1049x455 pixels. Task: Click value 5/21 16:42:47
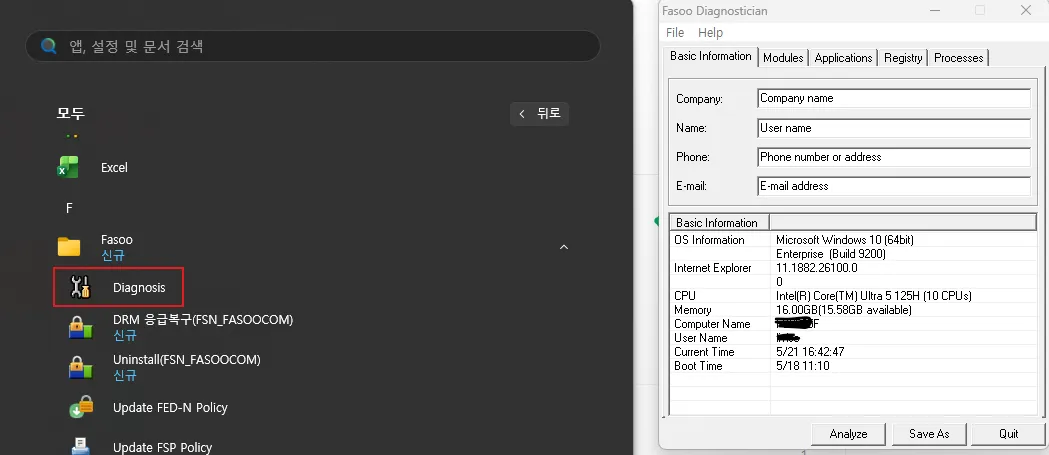(809, 352)
